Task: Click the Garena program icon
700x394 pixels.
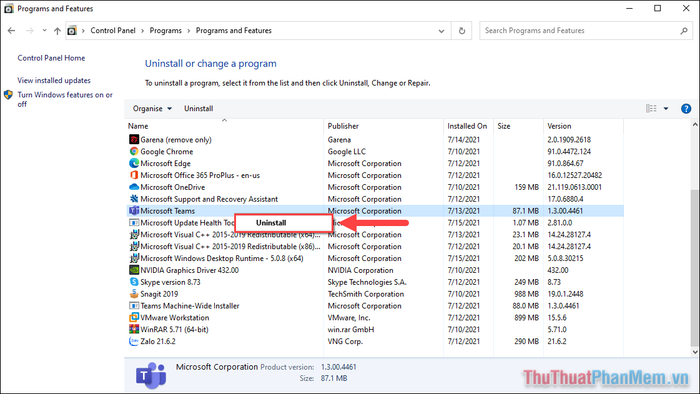Action: tap(133, 140)
